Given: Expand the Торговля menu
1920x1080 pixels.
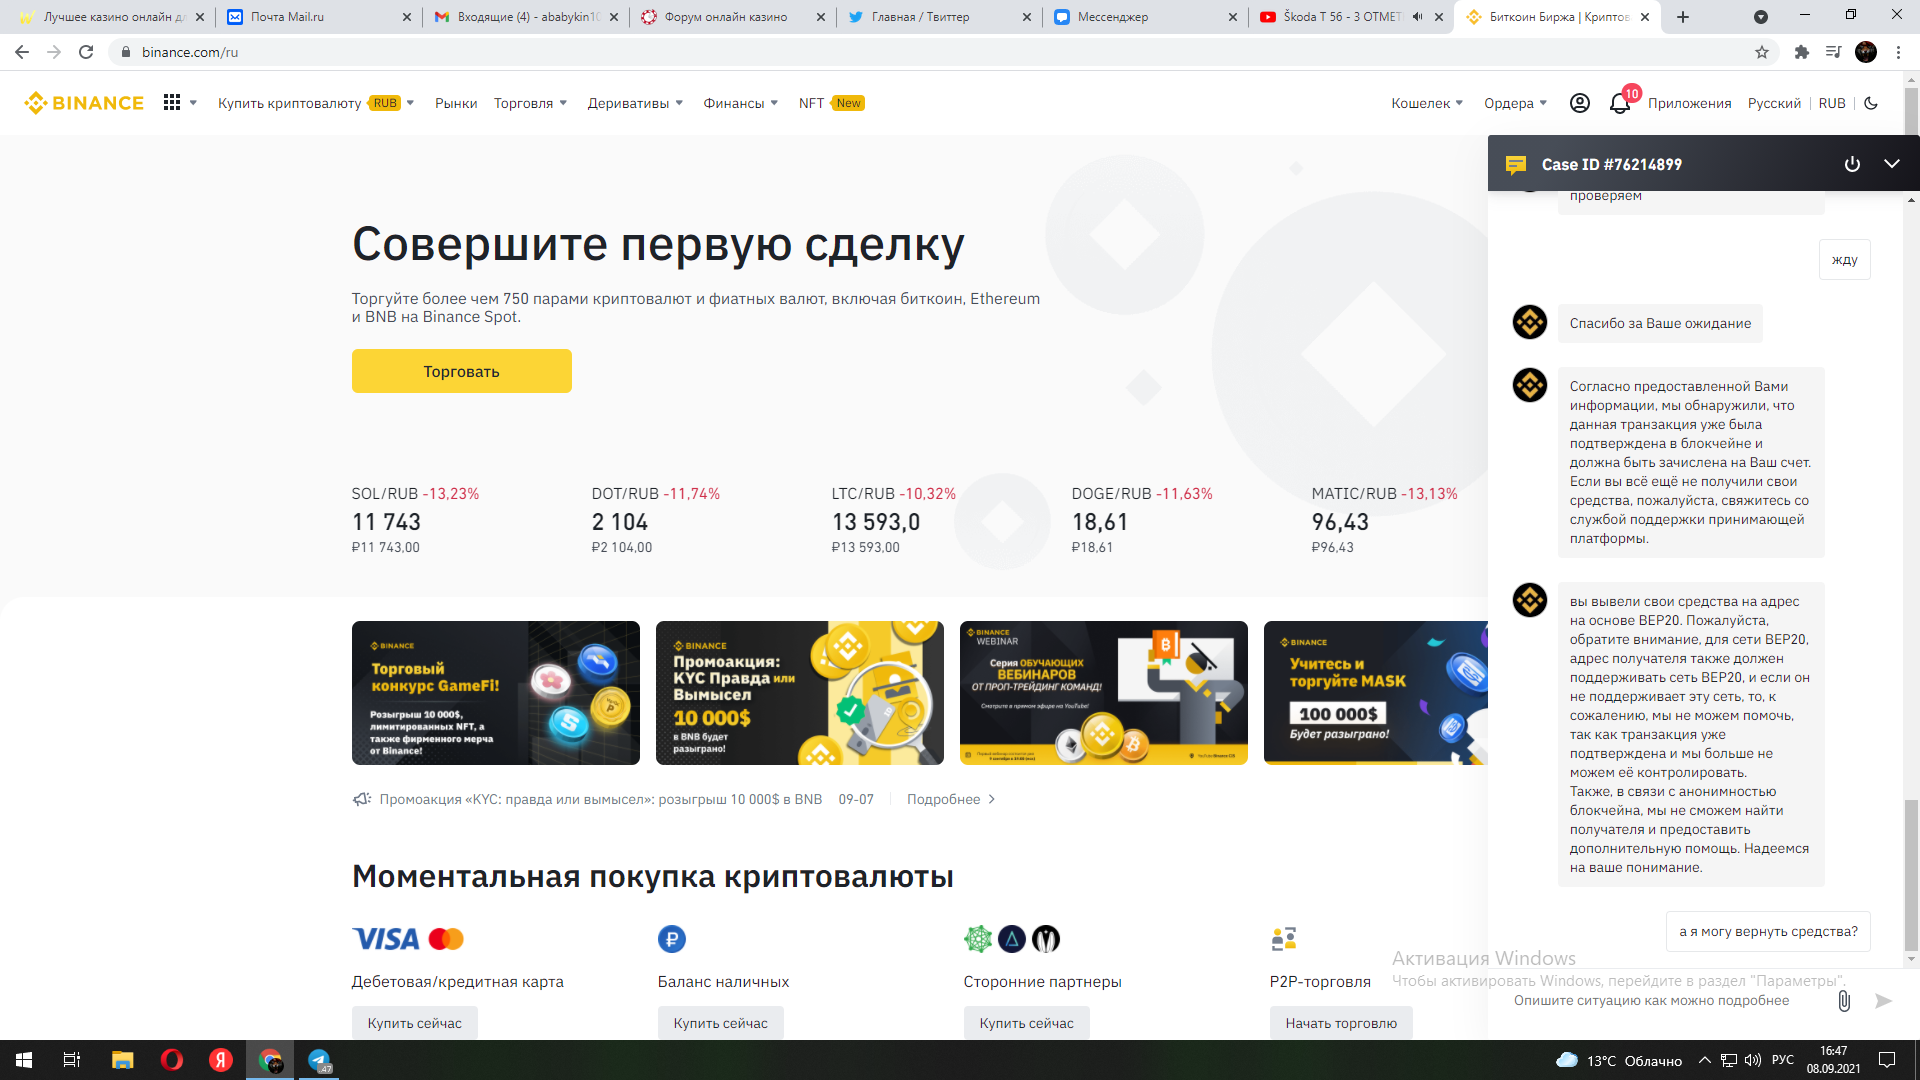Looking at the screenshot, I should click(530, 103).
